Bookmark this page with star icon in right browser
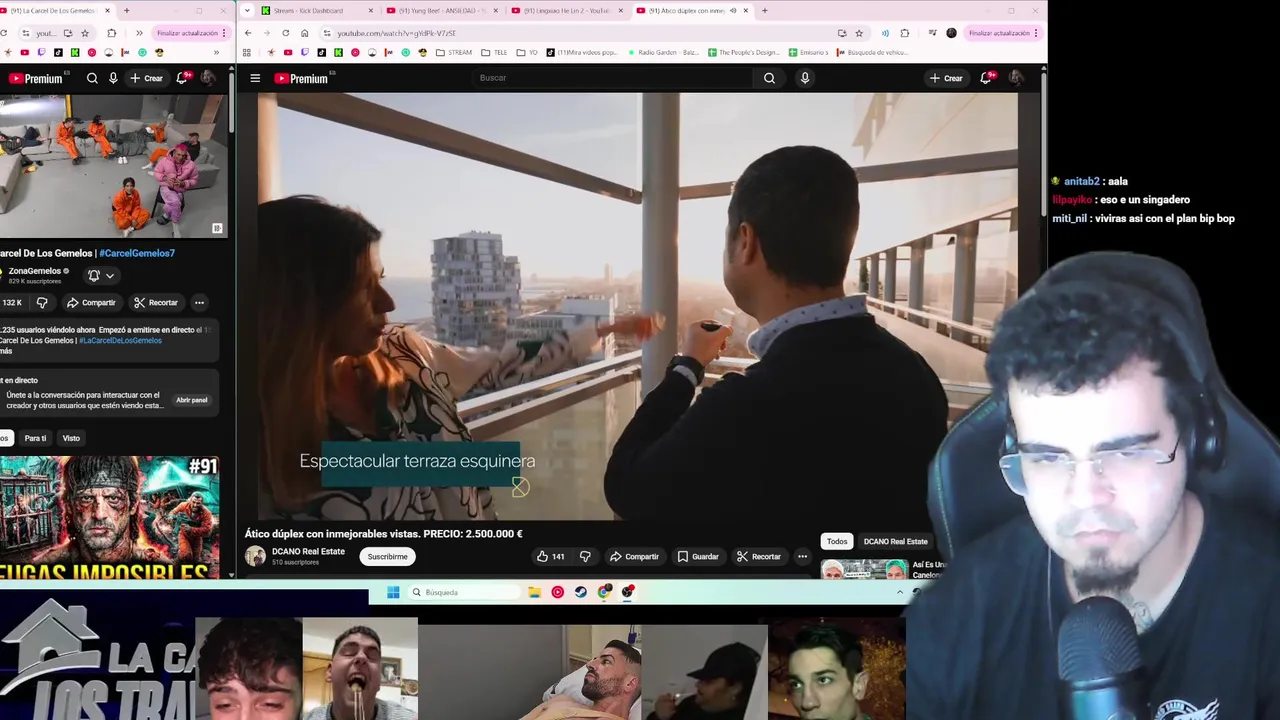Screen dimensions: 1280x720 point(859,33)
